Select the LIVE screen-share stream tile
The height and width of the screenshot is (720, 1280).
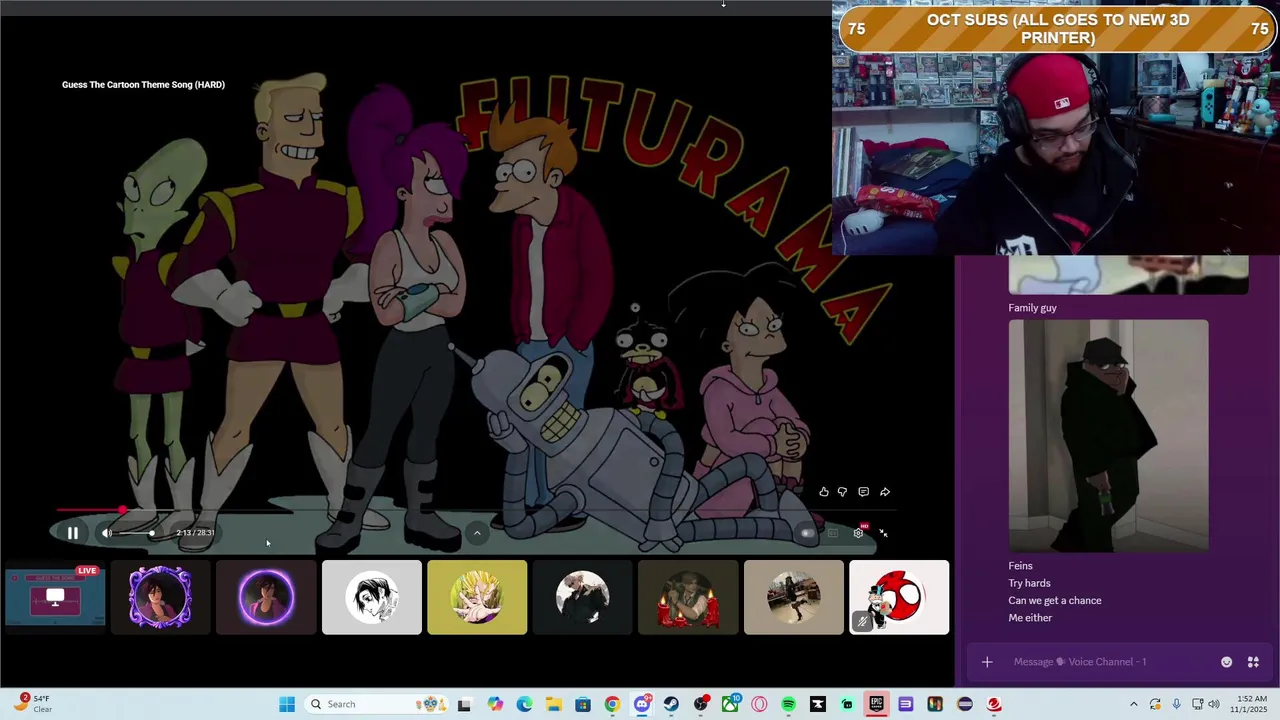(x=55, y=597)
